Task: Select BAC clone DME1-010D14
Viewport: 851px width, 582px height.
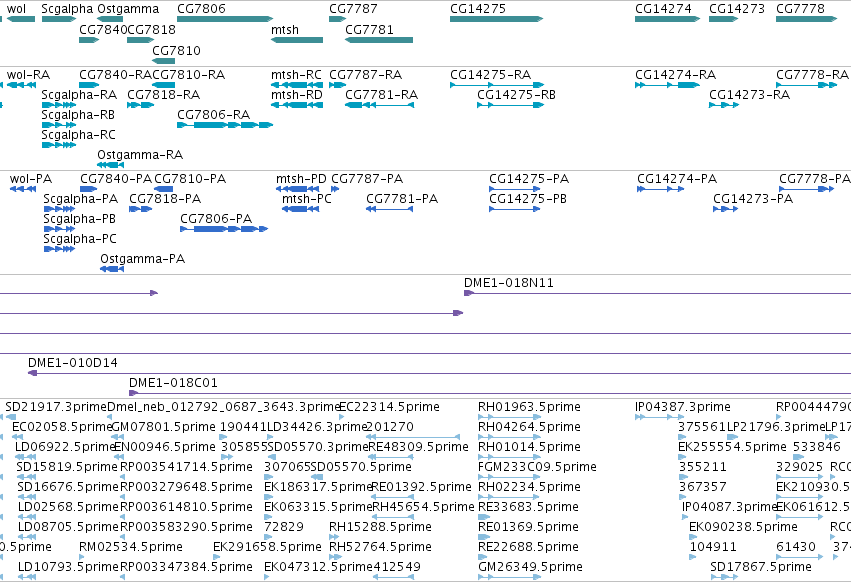Action: [73, 363]
